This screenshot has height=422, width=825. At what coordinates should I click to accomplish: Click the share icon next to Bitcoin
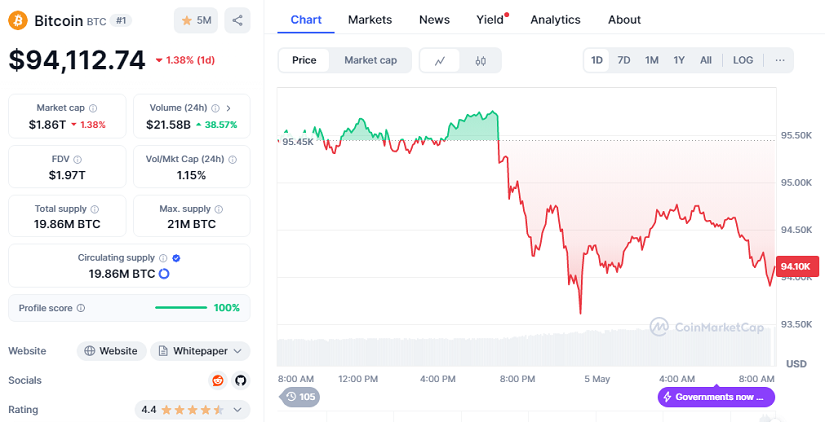pyautogui.click(x=237, y=20)
